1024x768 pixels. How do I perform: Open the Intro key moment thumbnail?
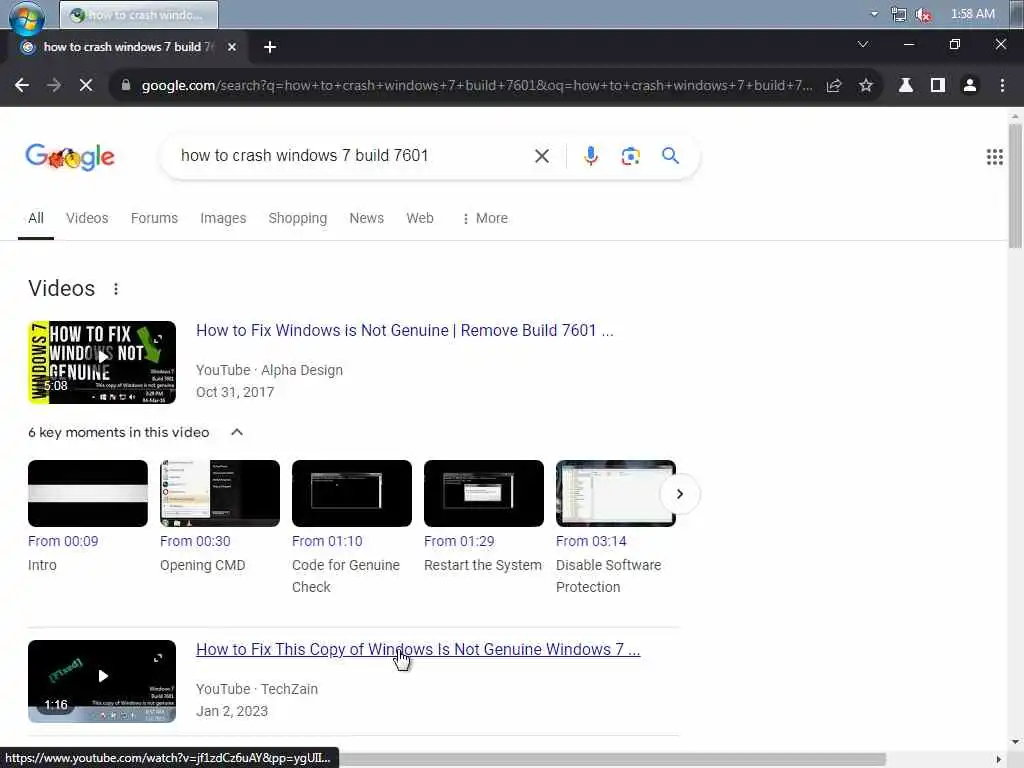(88, 494)
